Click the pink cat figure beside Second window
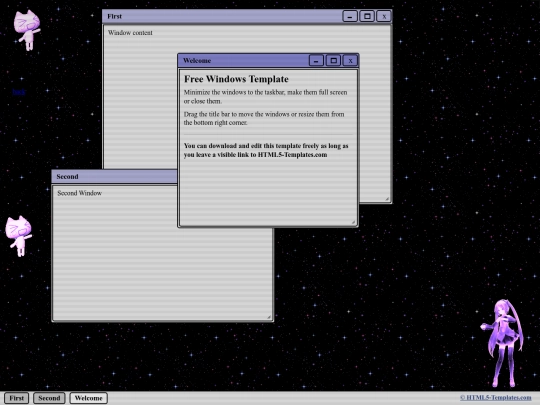Screen dimensions: 540x405 tap(19, 236)
